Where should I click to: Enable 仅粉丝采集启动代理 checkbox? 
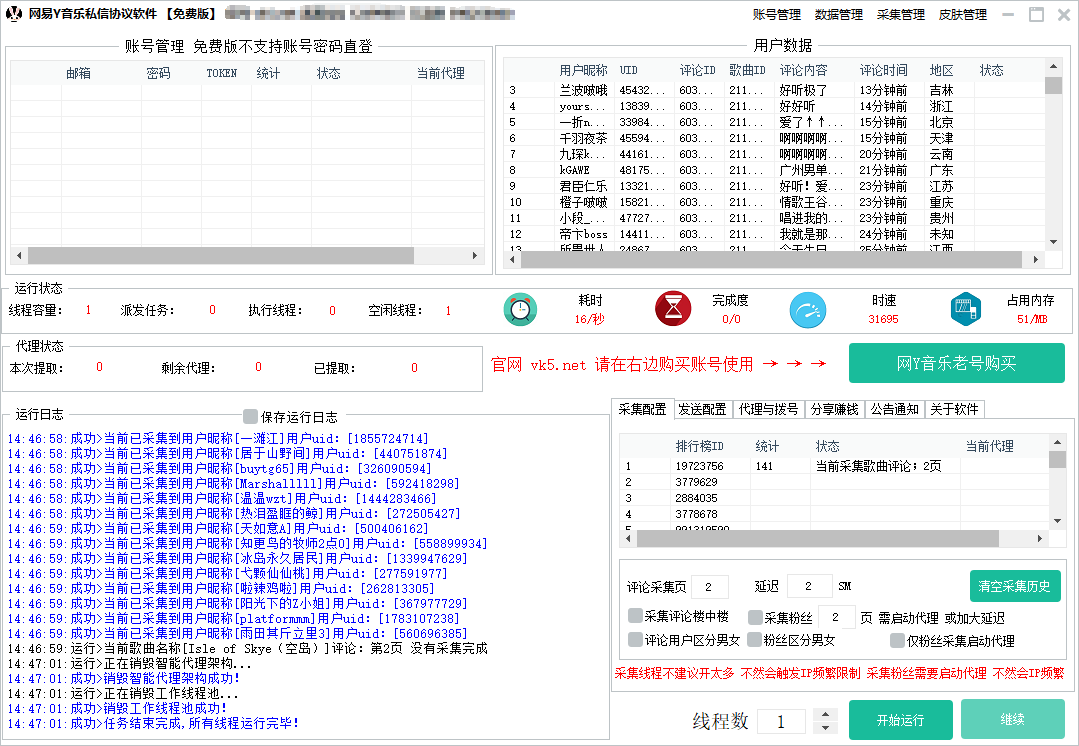click(897, 641)
